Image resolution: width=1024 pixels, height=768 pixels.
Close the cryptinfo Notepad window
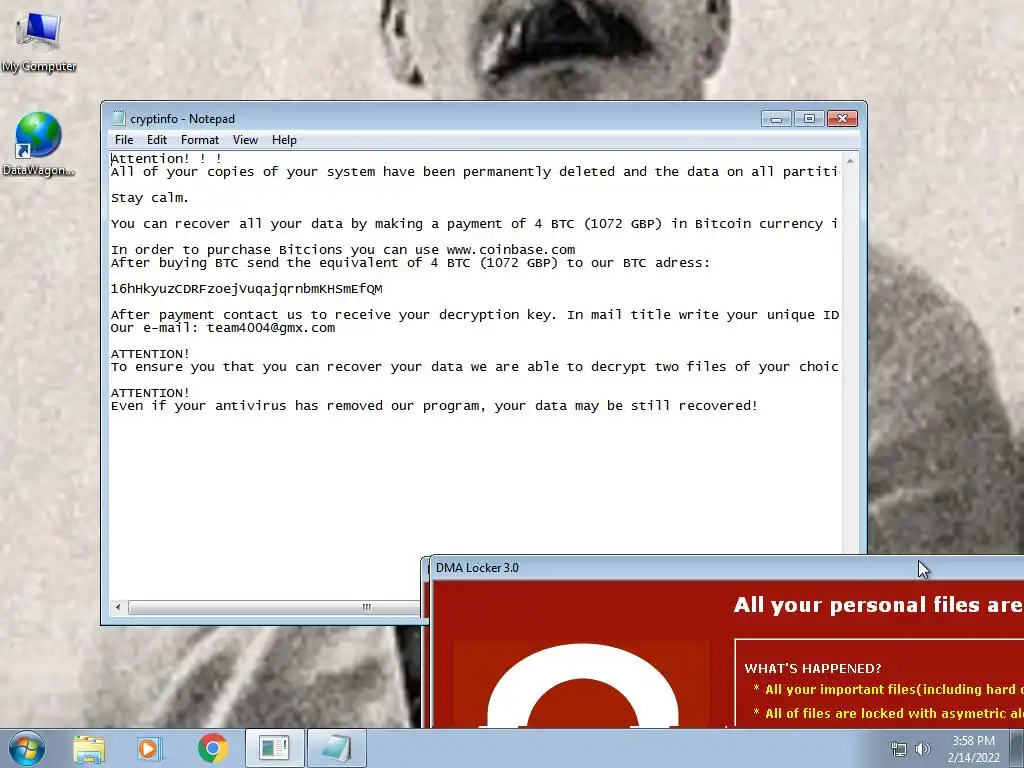coord(842,119)
